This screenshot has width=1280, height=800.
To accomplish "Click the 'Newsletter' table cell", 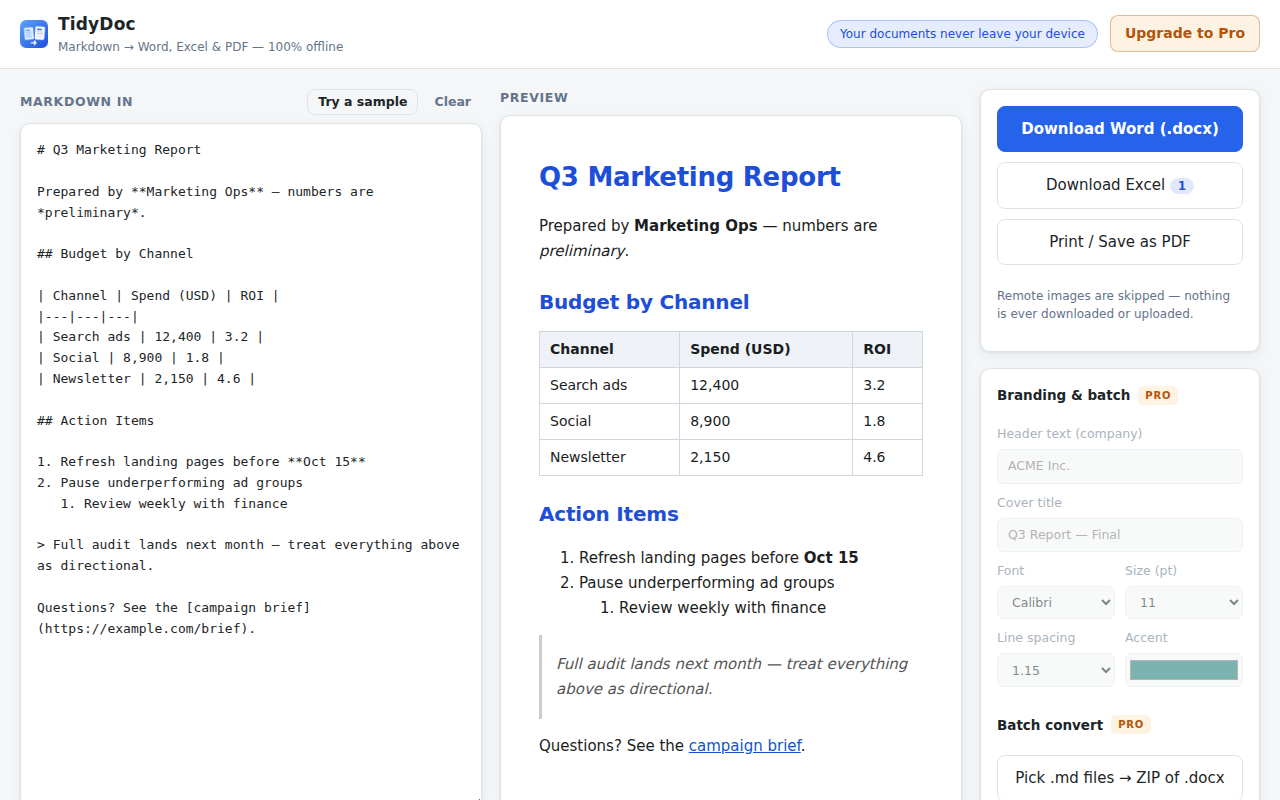I will tap(610, 458).
